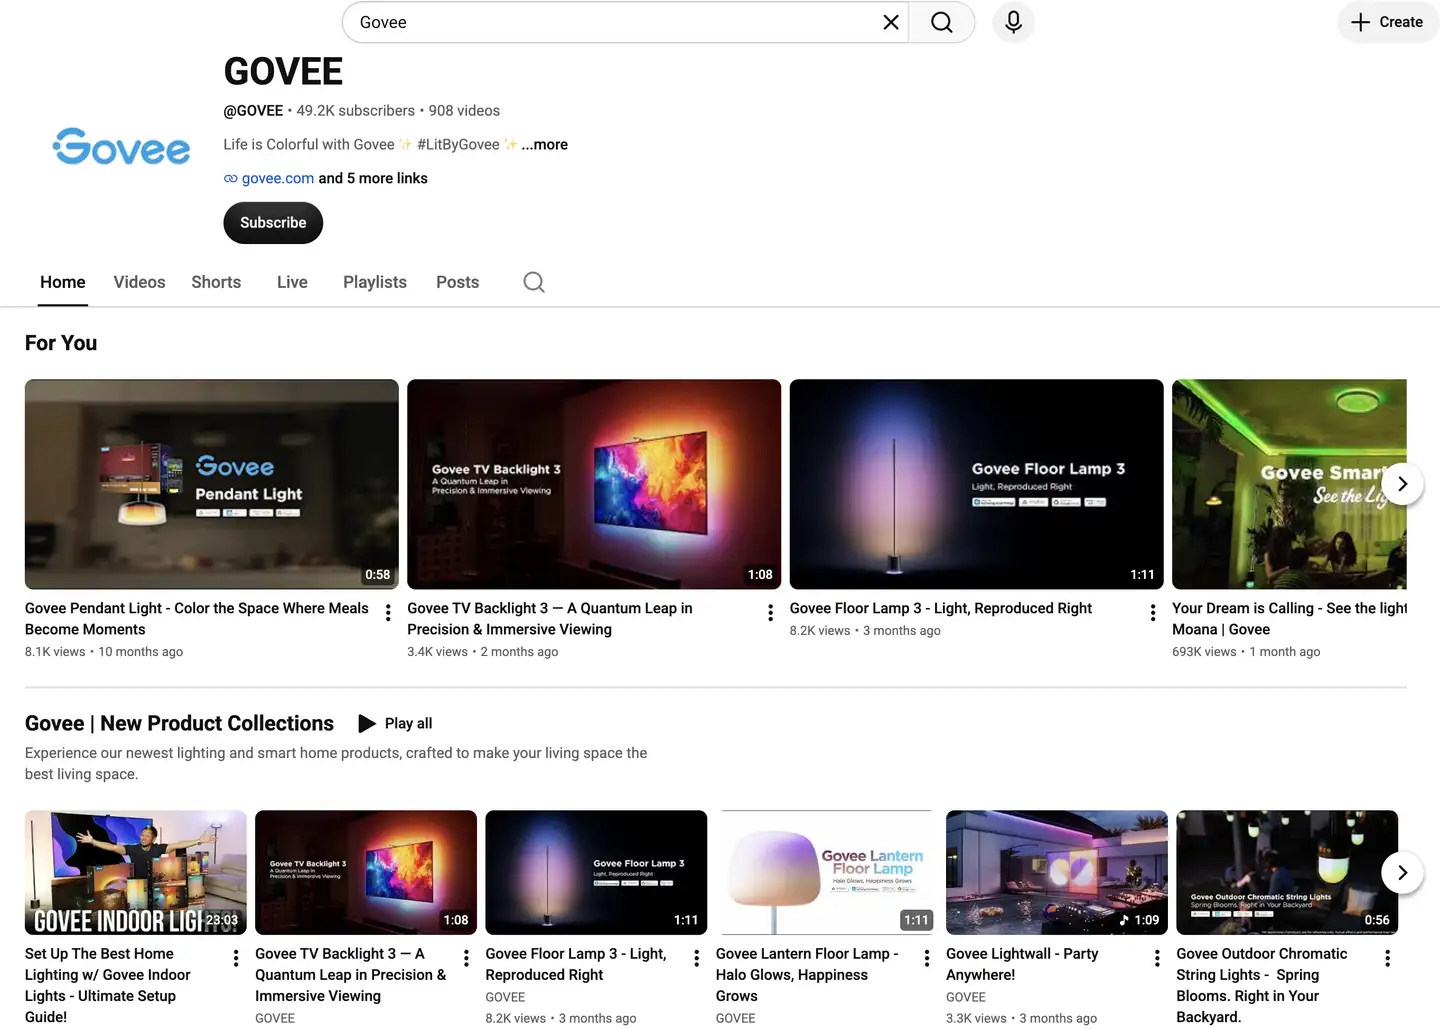
Task: Play the Govee Pendant Light video
Action: (212, 484)
